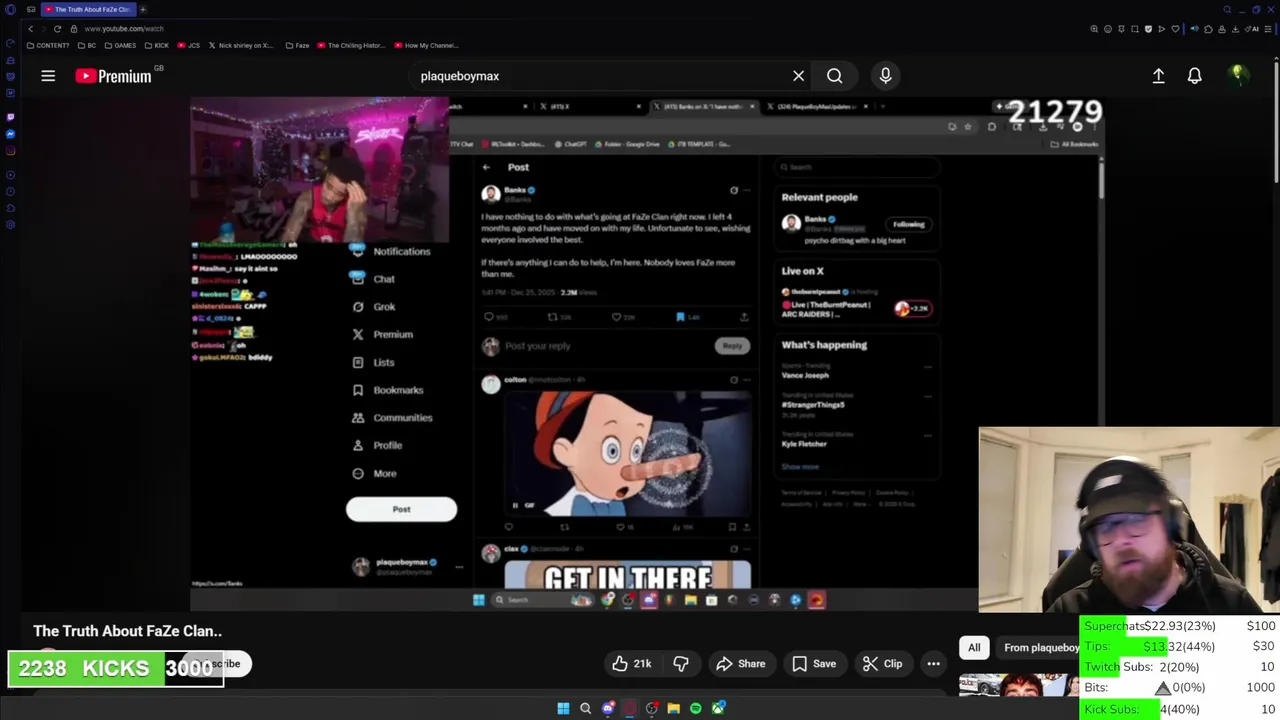This screenshot has width=1280, height=720.
Task: Go forward one page
Action: click(44, 29)
